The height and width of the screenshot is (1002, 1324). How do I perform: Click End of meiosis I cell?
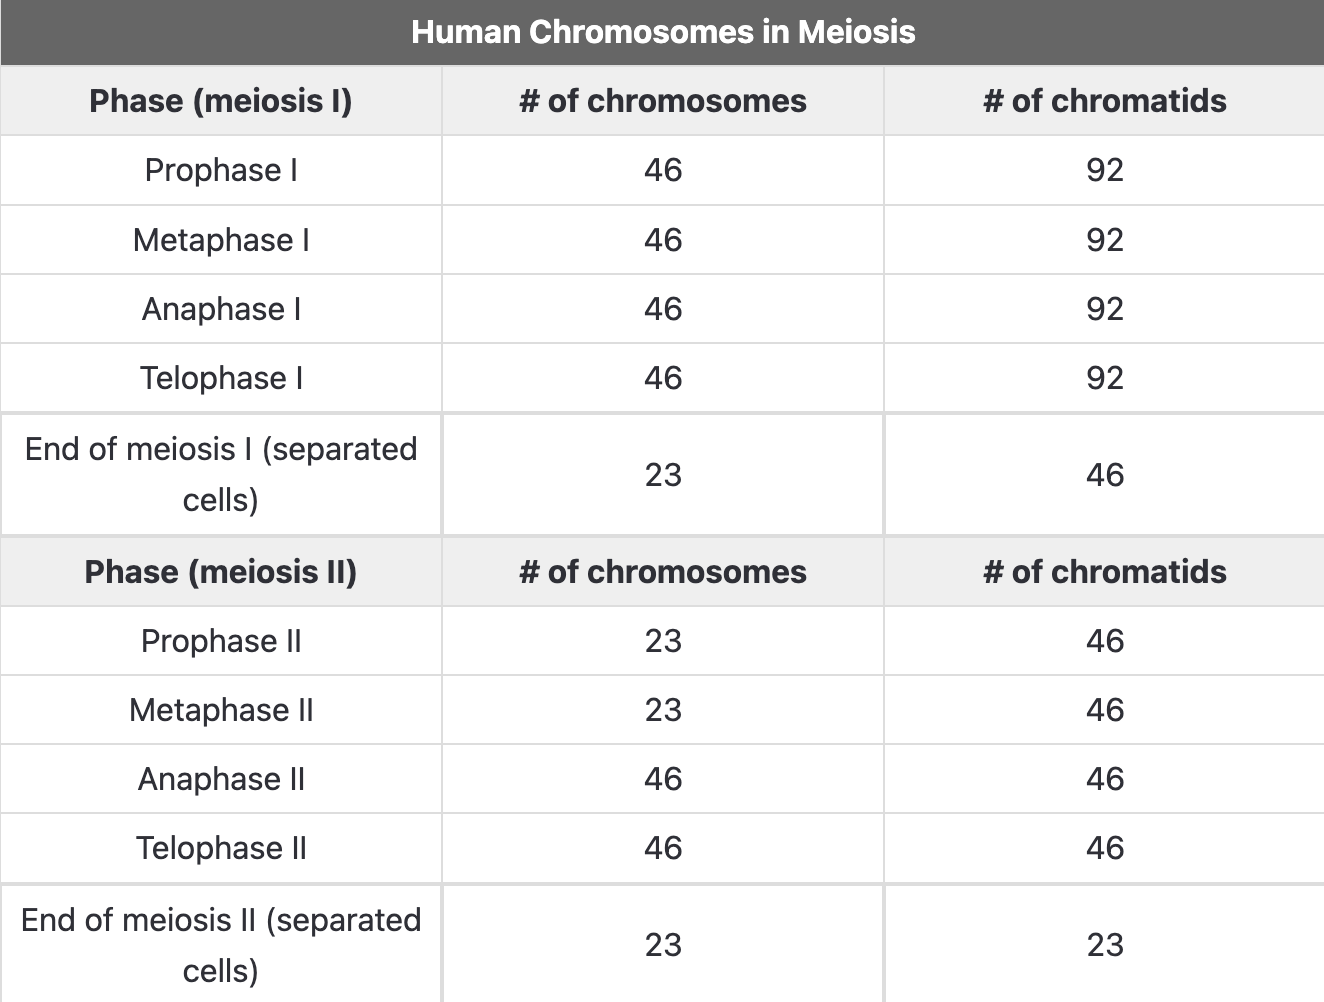221,474
